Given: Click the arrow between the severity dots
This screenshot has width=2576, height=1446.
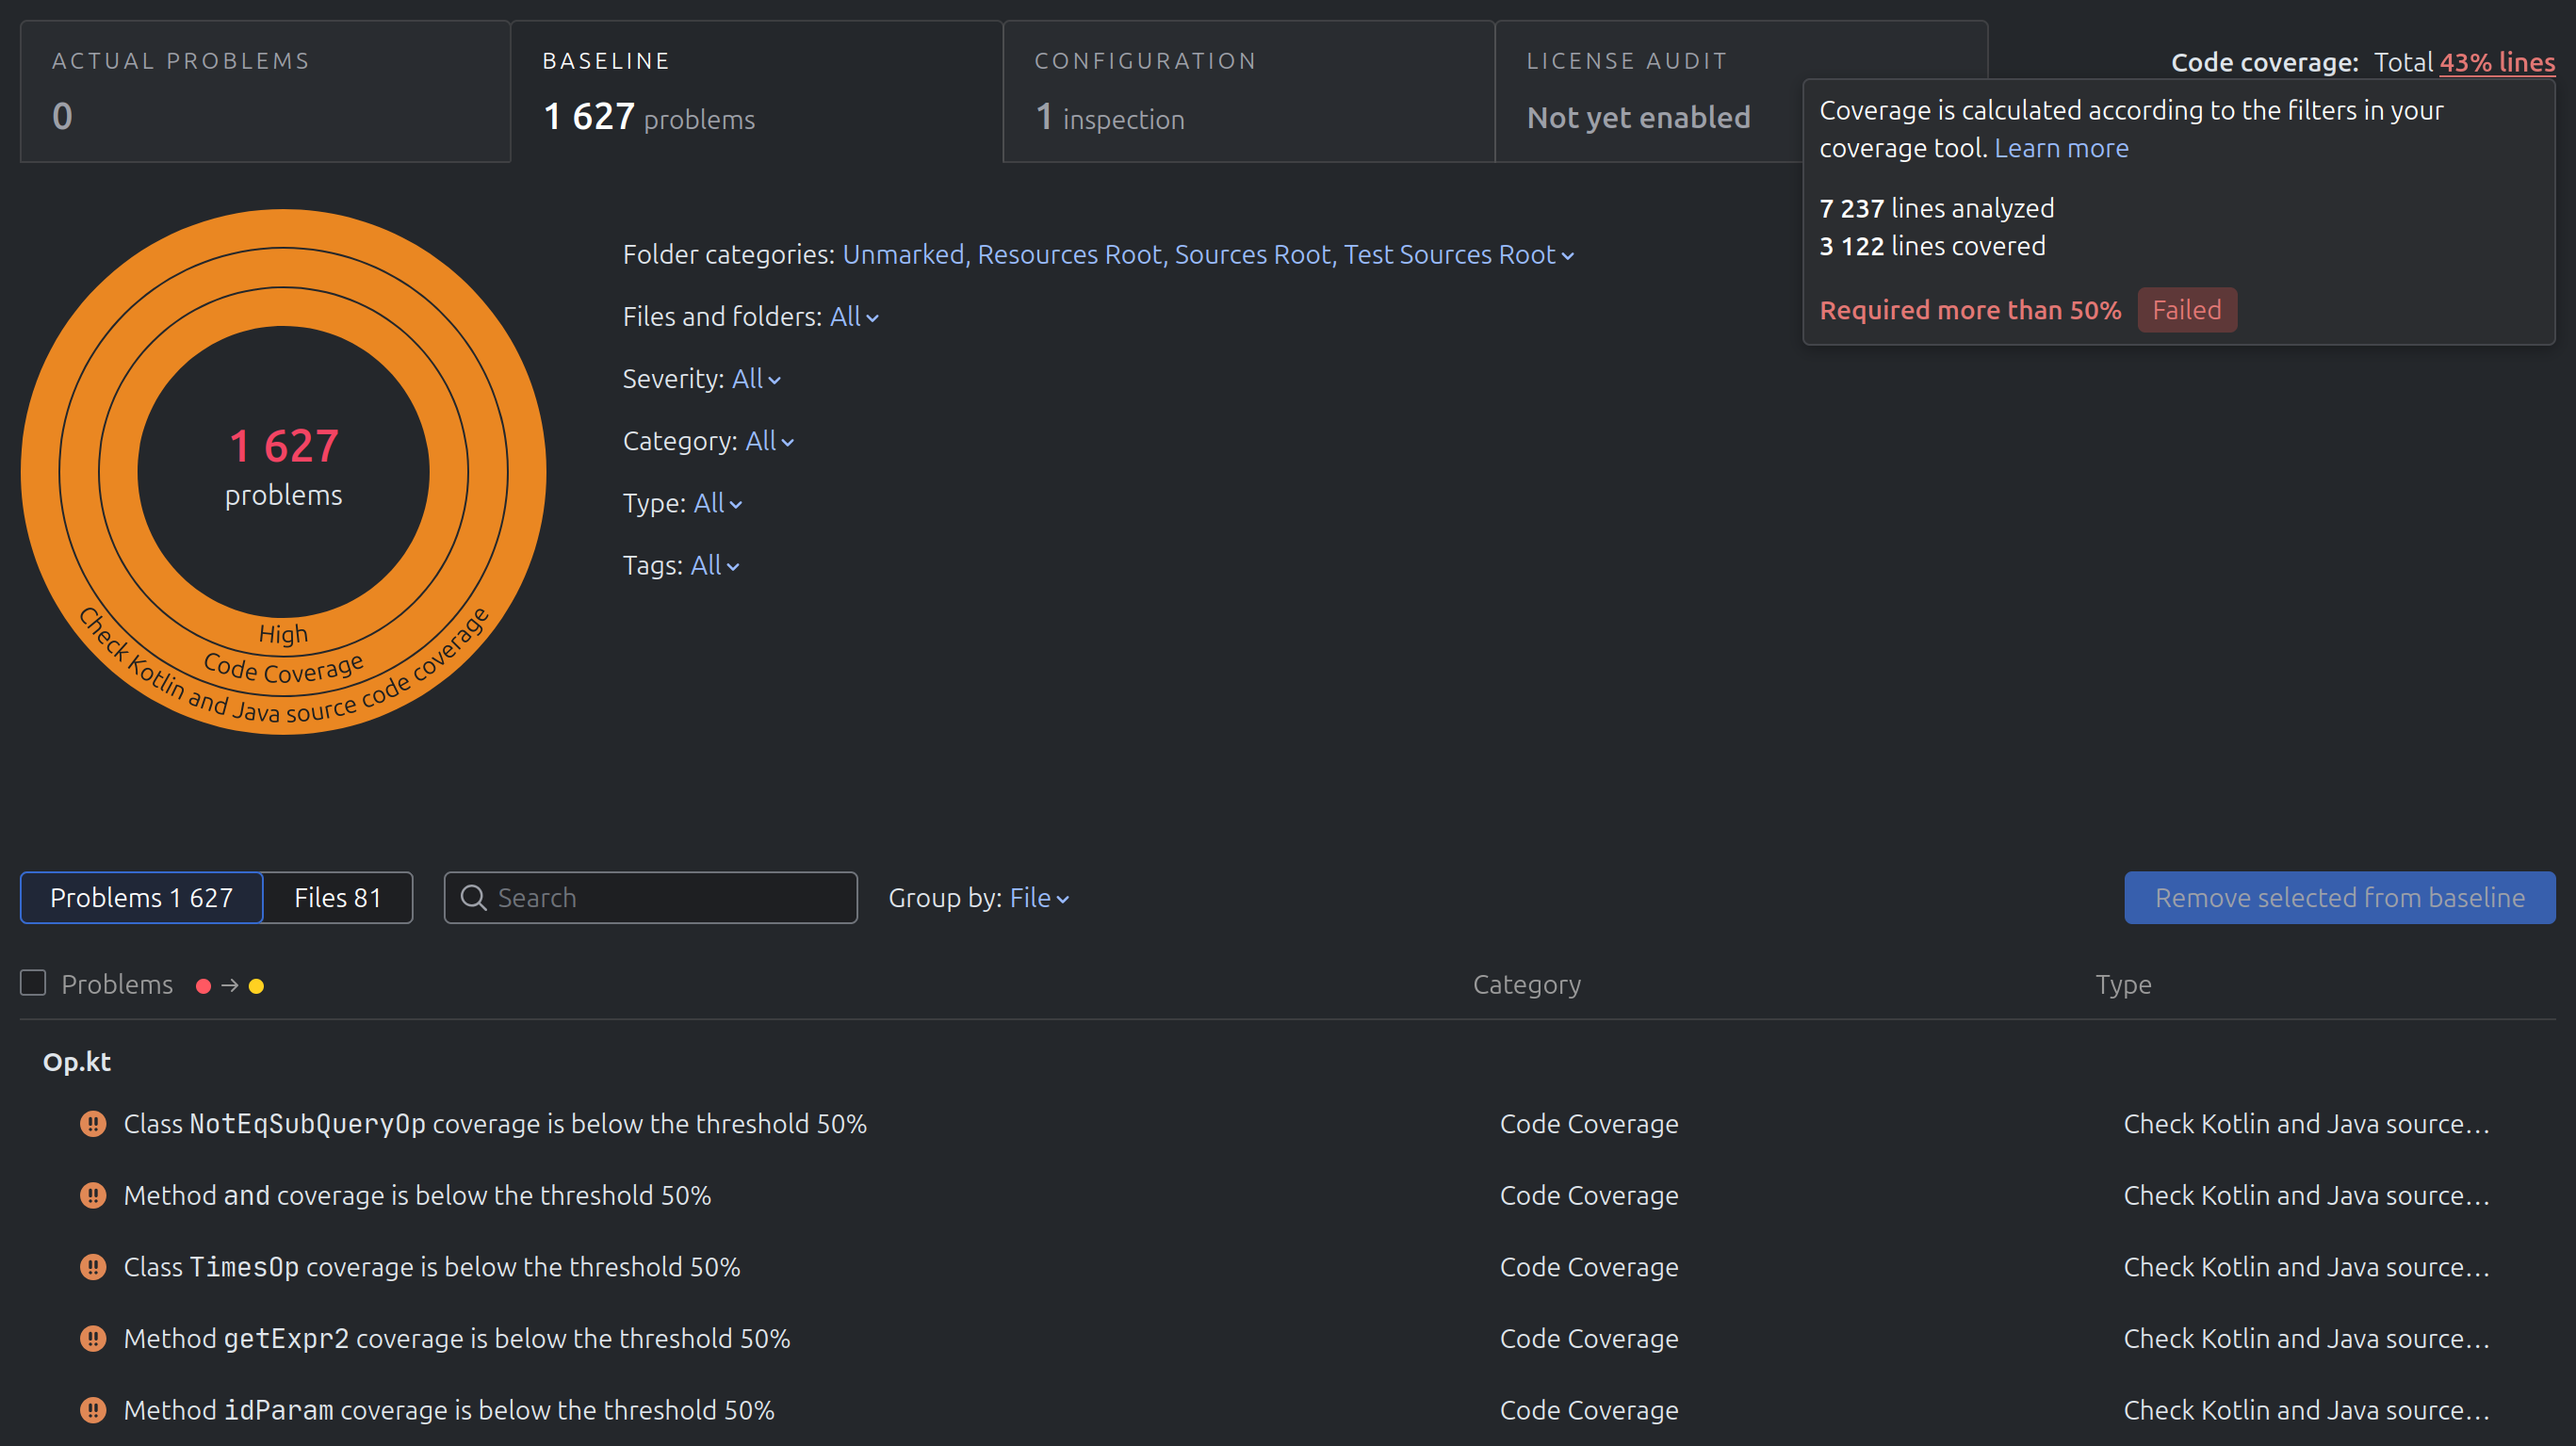Looking at the screenshot, I should [x=230, y=986].
